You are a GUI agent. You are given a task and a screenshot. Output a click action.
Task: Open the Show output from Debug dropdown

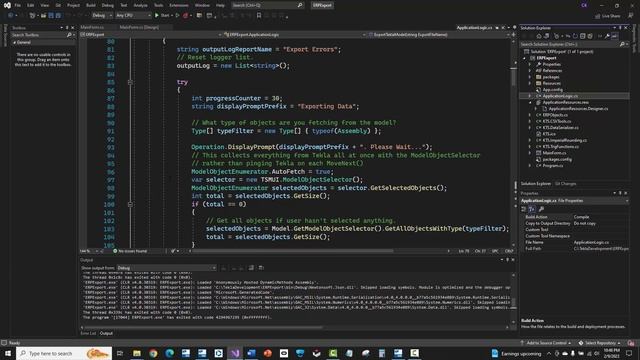click(167, 268)
